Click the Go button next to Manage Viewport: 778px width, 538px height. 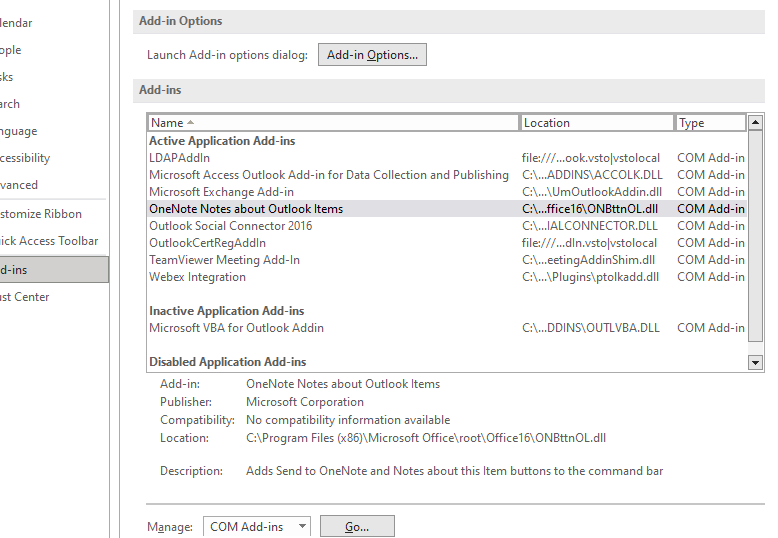pos(357,527)
